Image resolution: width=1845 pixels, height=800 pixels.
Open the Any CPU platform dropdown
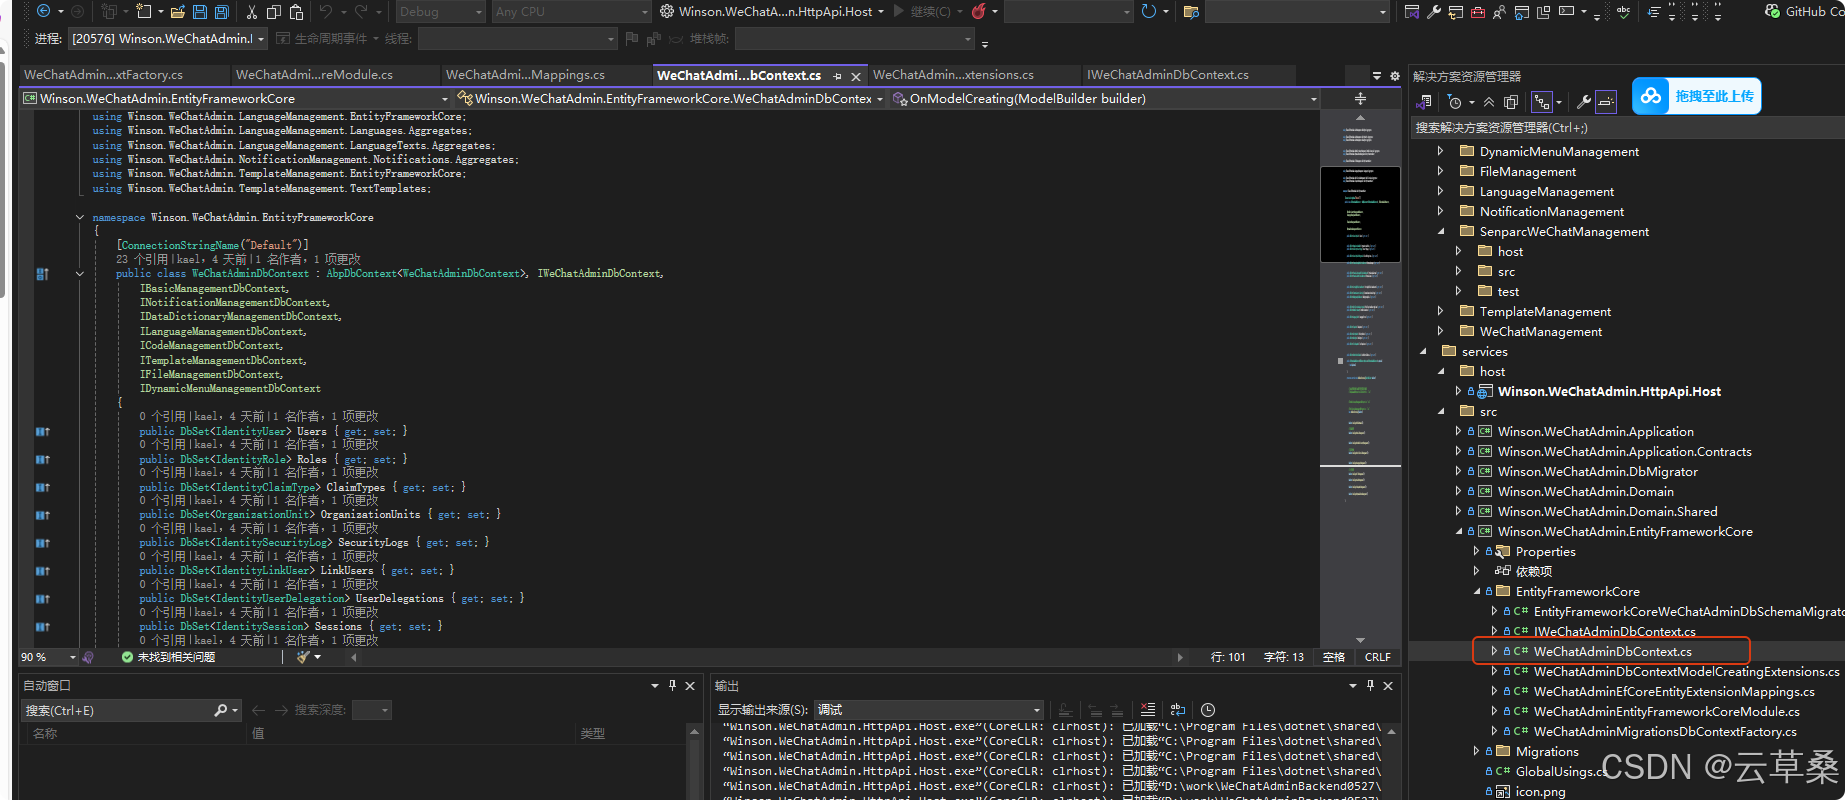pos(572,12)
